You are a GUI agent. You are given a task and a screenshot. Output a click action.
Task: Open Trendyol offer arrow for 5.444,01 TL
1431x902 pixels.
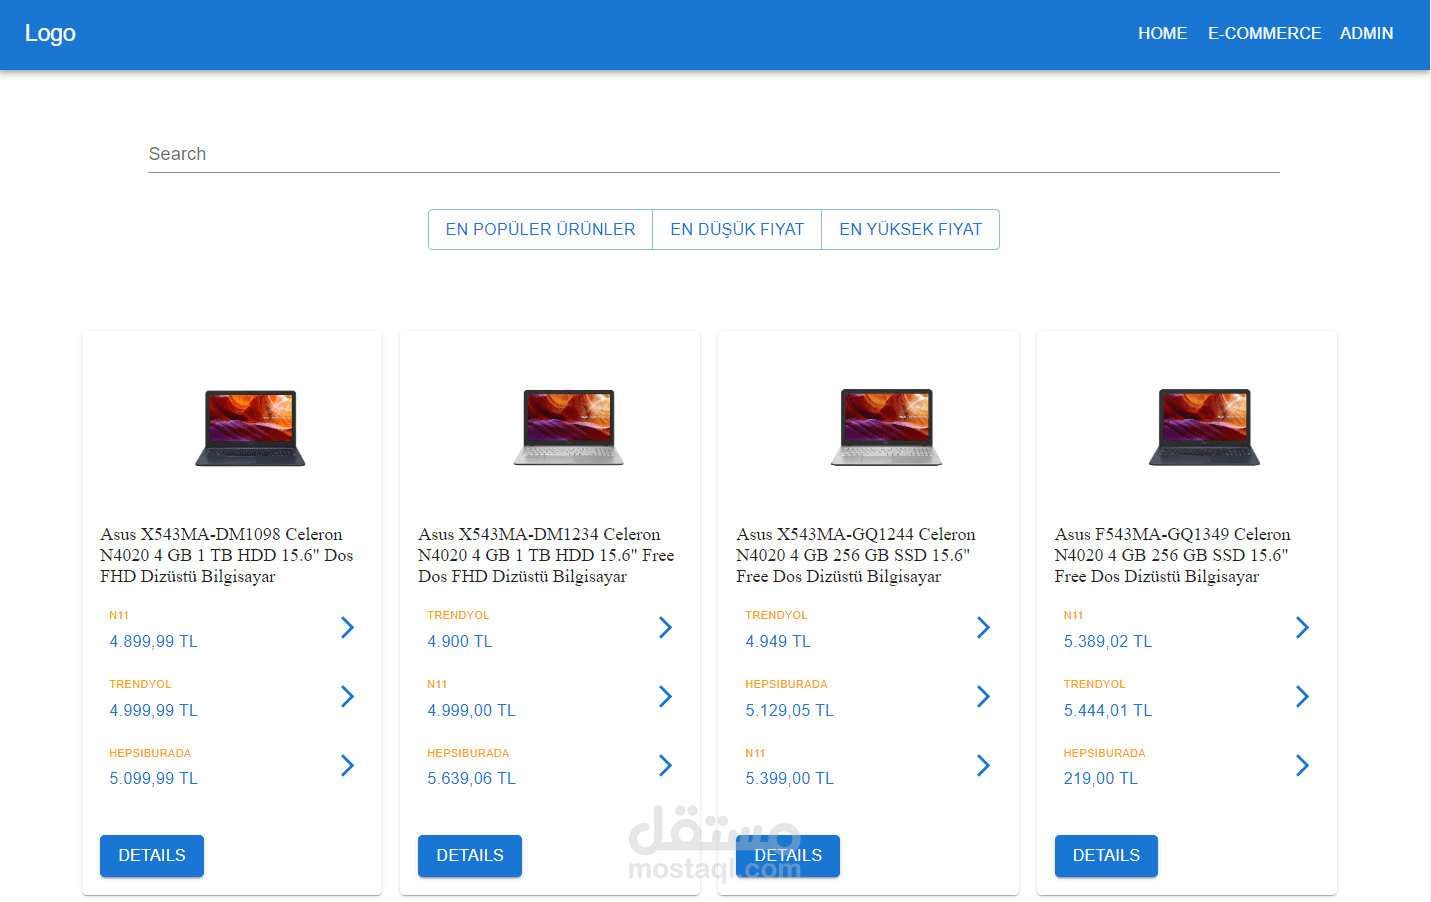[1302, 697]
